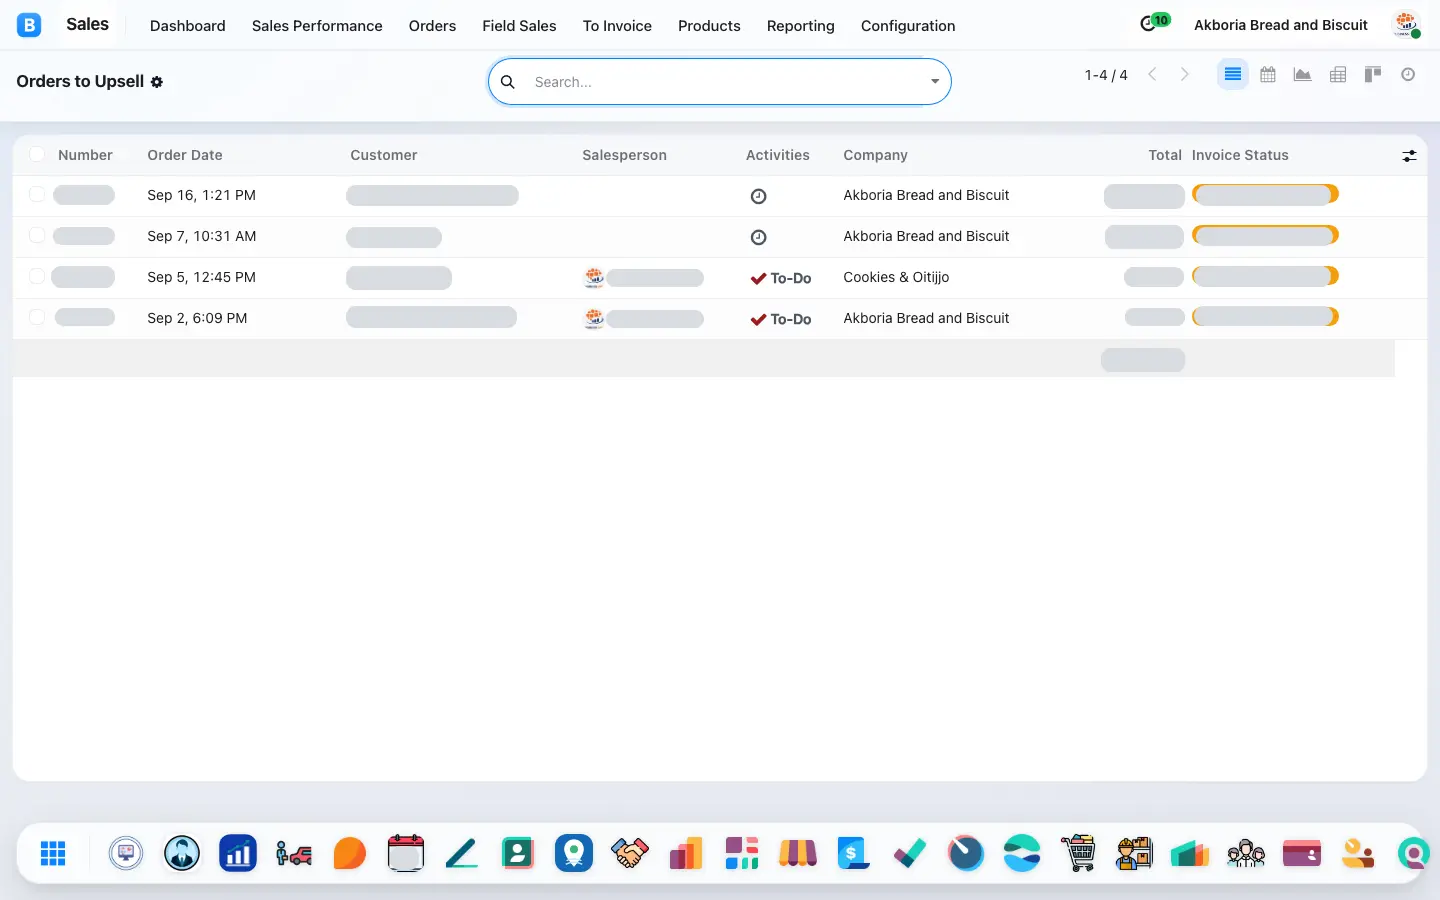Open the handshake app in the dock

pos(630,853)
